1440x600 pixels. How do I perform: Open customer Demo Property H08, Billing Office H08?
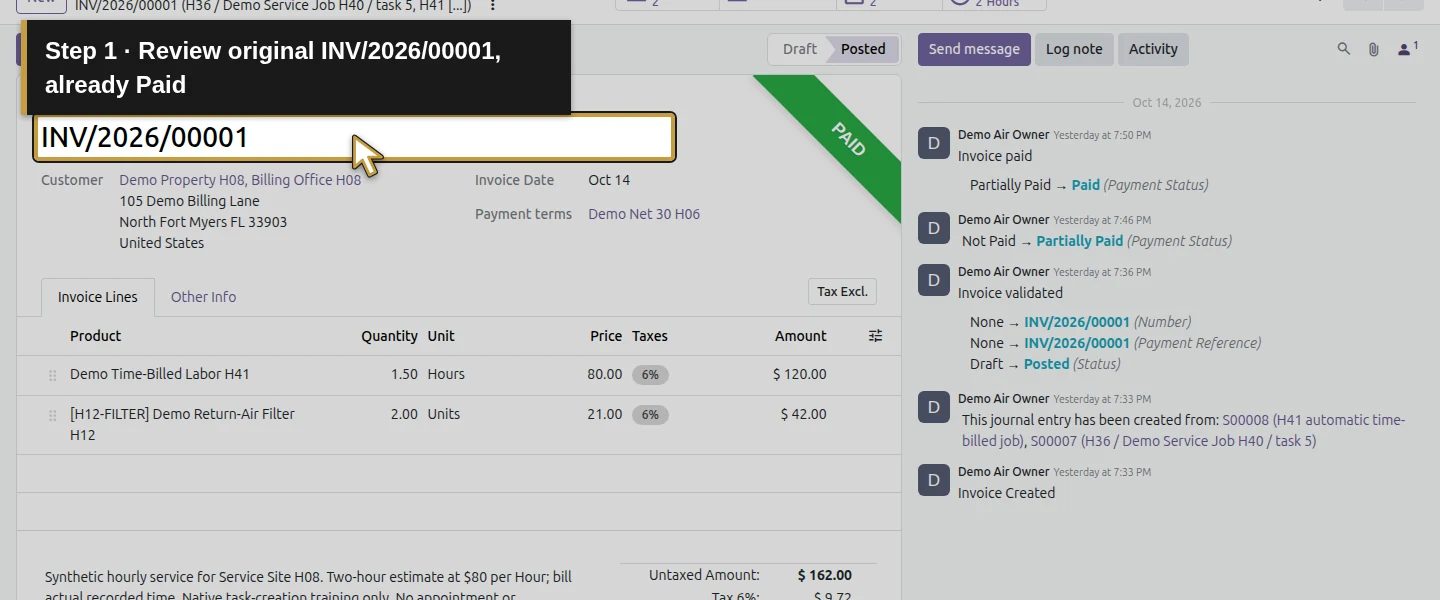240,180
